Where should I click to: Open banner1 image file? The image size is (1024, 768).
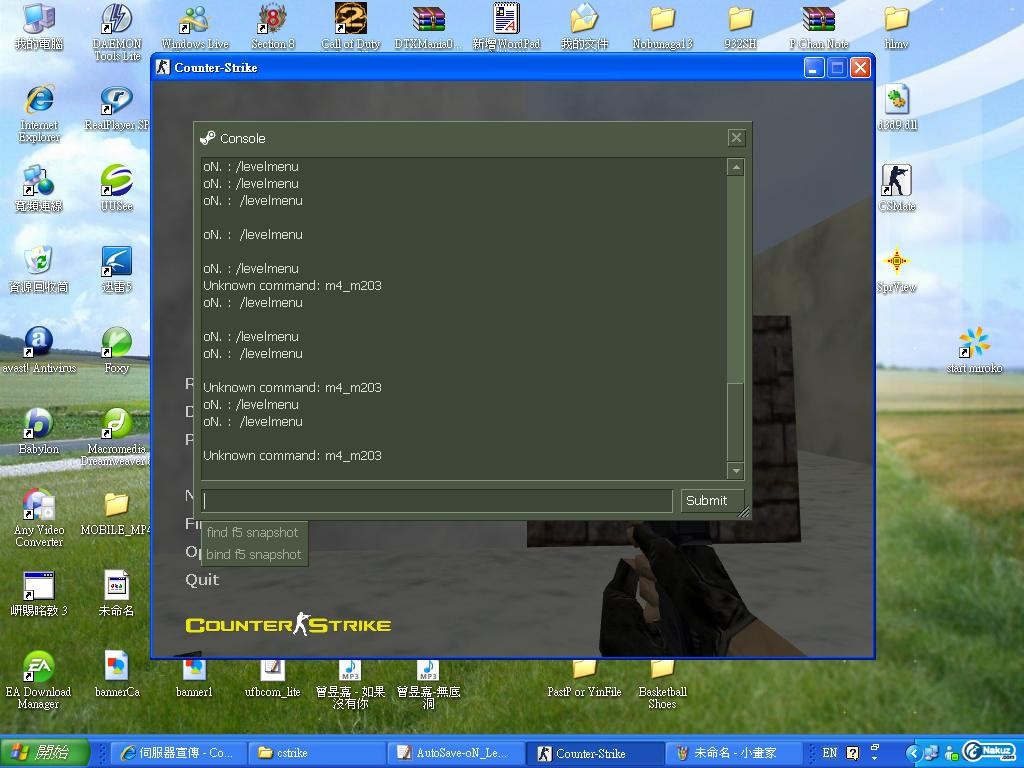click(x=194, y=678)
